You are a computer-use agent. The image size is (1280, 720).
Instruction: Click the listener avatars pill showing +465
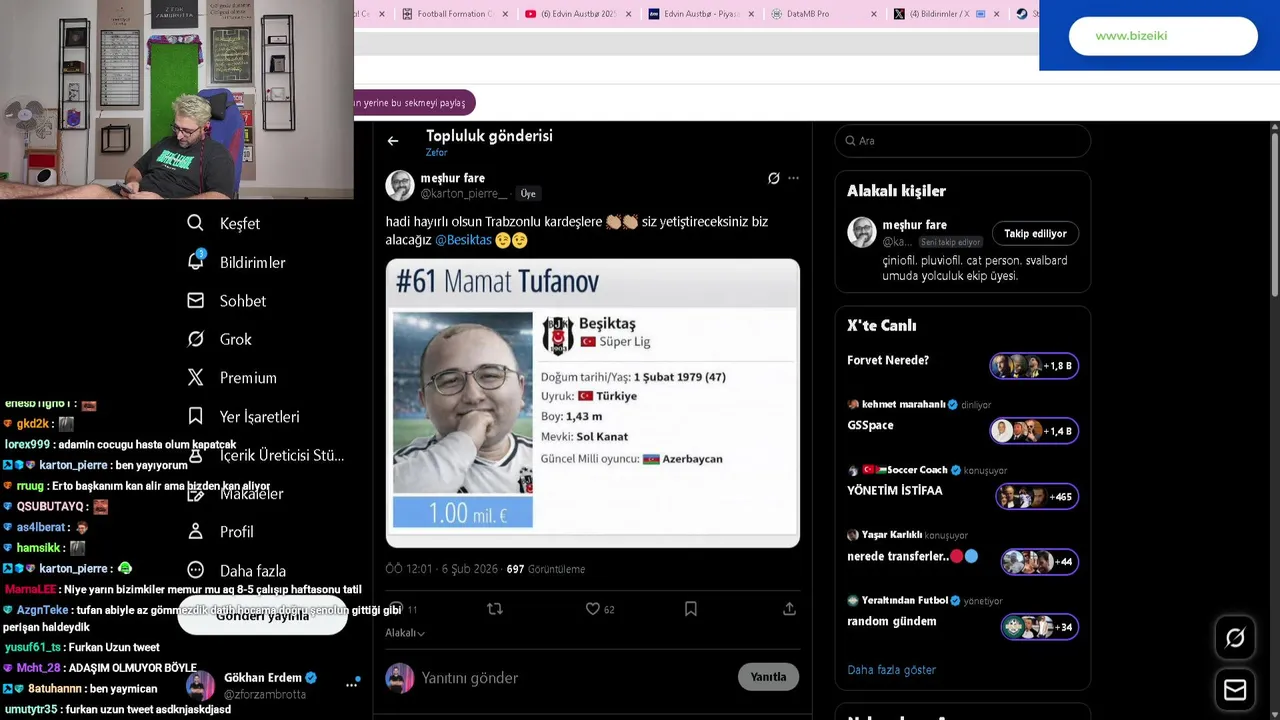pyautogui.click(x=1037, y=496)
